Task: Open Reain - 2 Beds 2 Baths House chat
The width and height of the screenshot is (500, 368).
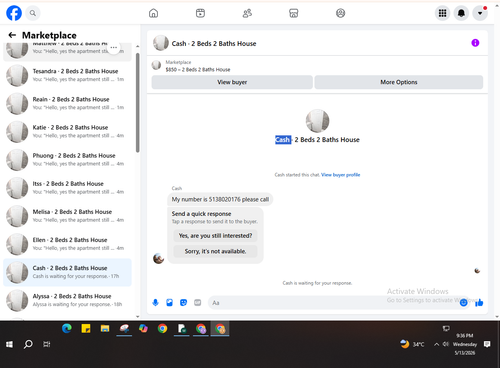Action: click(x=67, y=103)
